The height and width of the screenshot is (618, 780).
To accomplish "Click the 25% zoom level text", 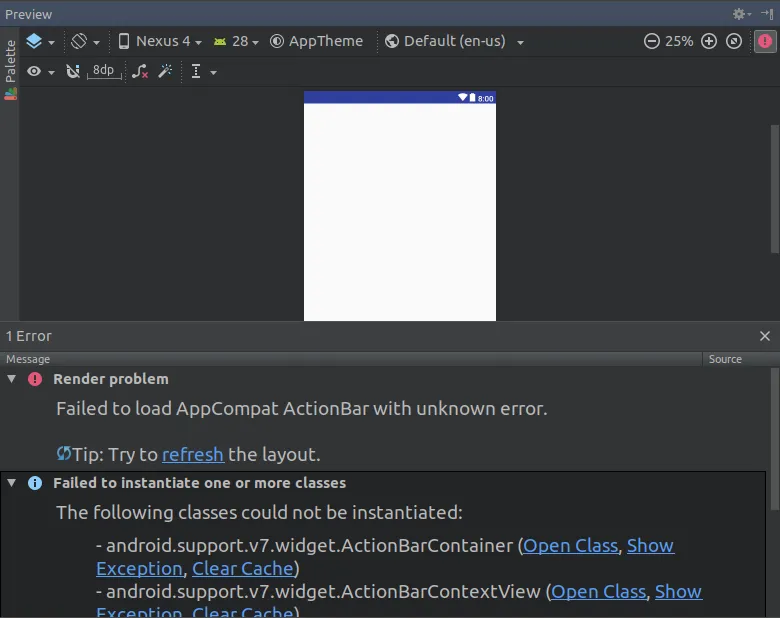I will pos(679,41).
